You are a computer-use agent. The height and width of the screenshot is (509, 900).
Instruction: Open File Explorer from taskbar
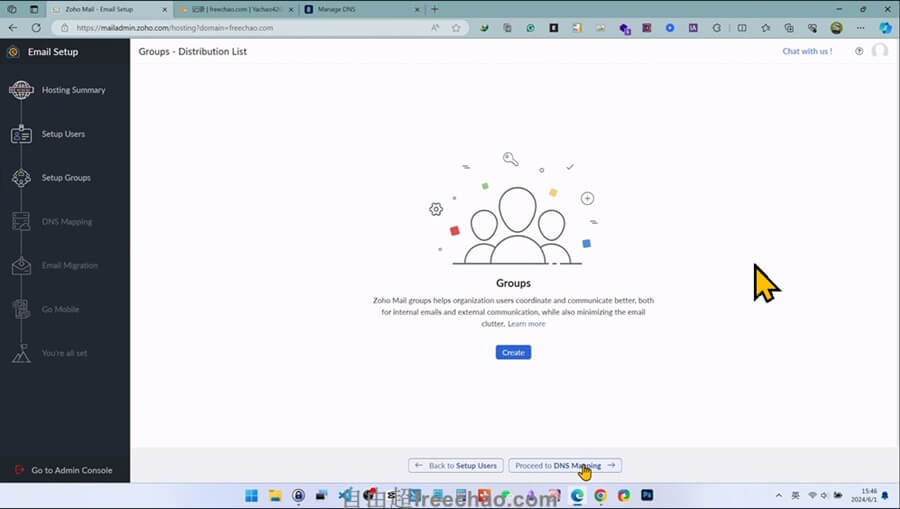tap(275, 496)
